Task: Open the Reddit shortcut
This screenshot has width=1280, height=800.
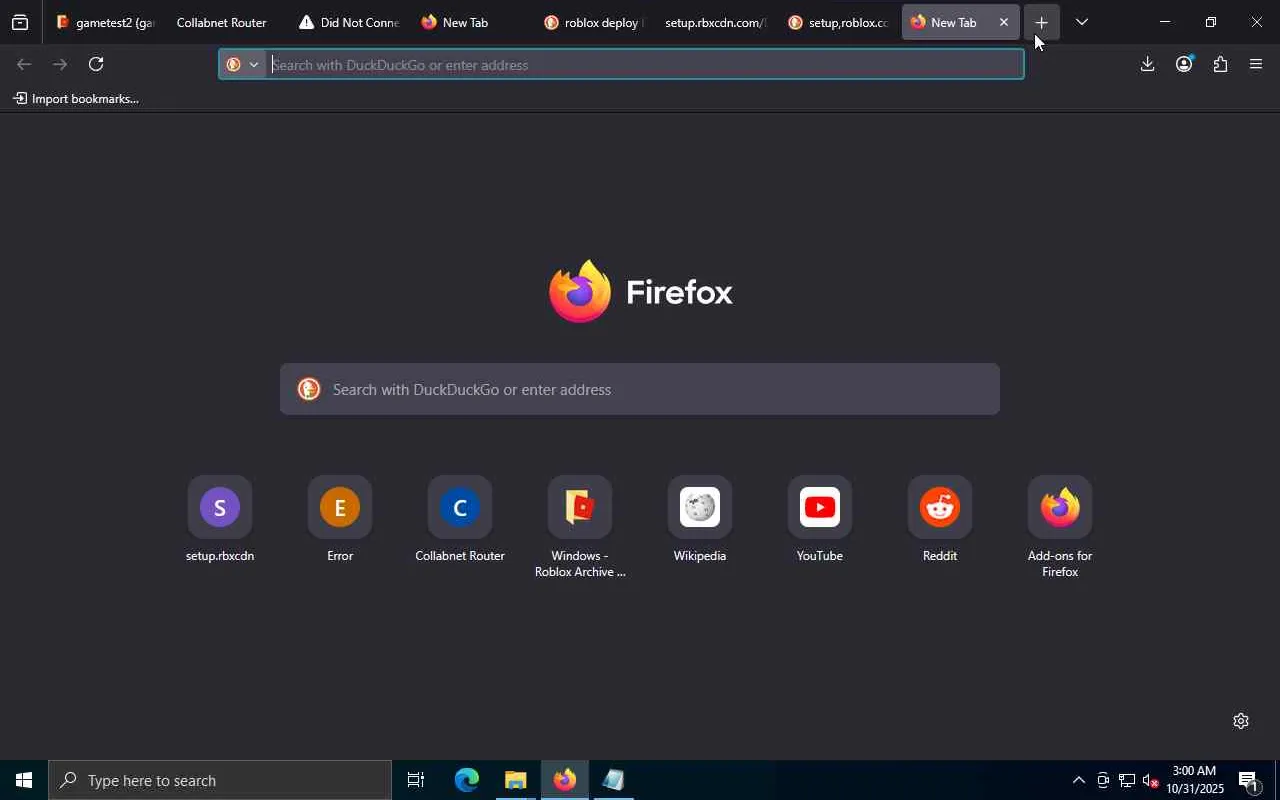Action: coord(940,521)
